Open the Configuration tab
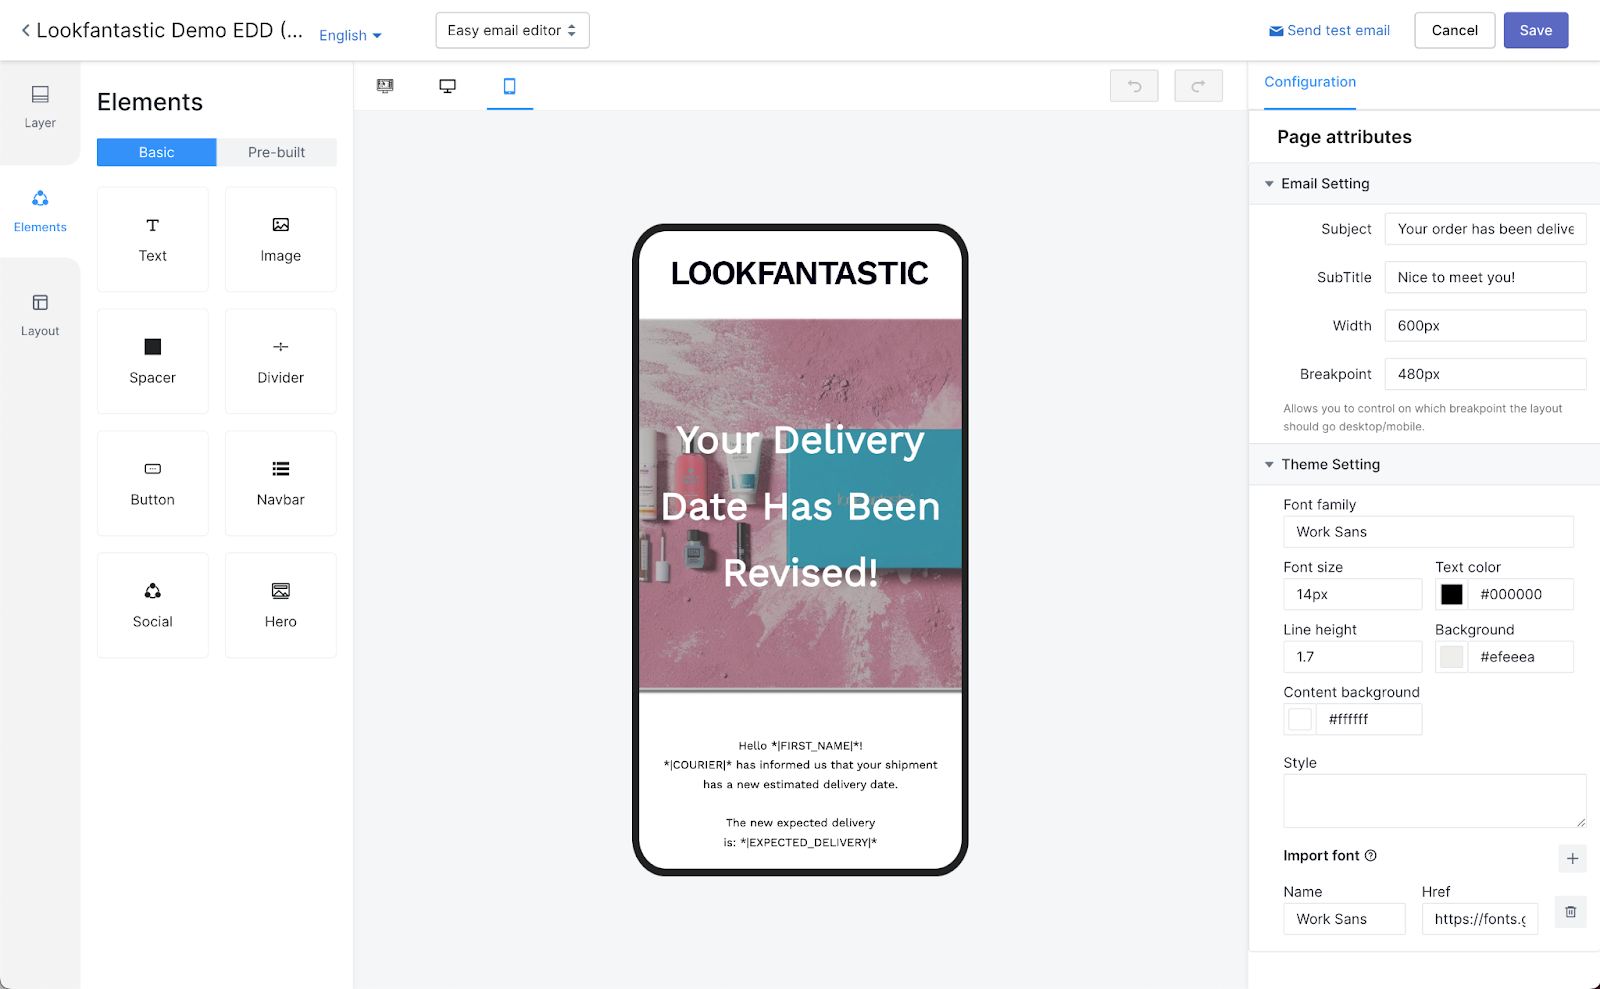Viewport: 1600px width, 989px height. point(1310,82)
